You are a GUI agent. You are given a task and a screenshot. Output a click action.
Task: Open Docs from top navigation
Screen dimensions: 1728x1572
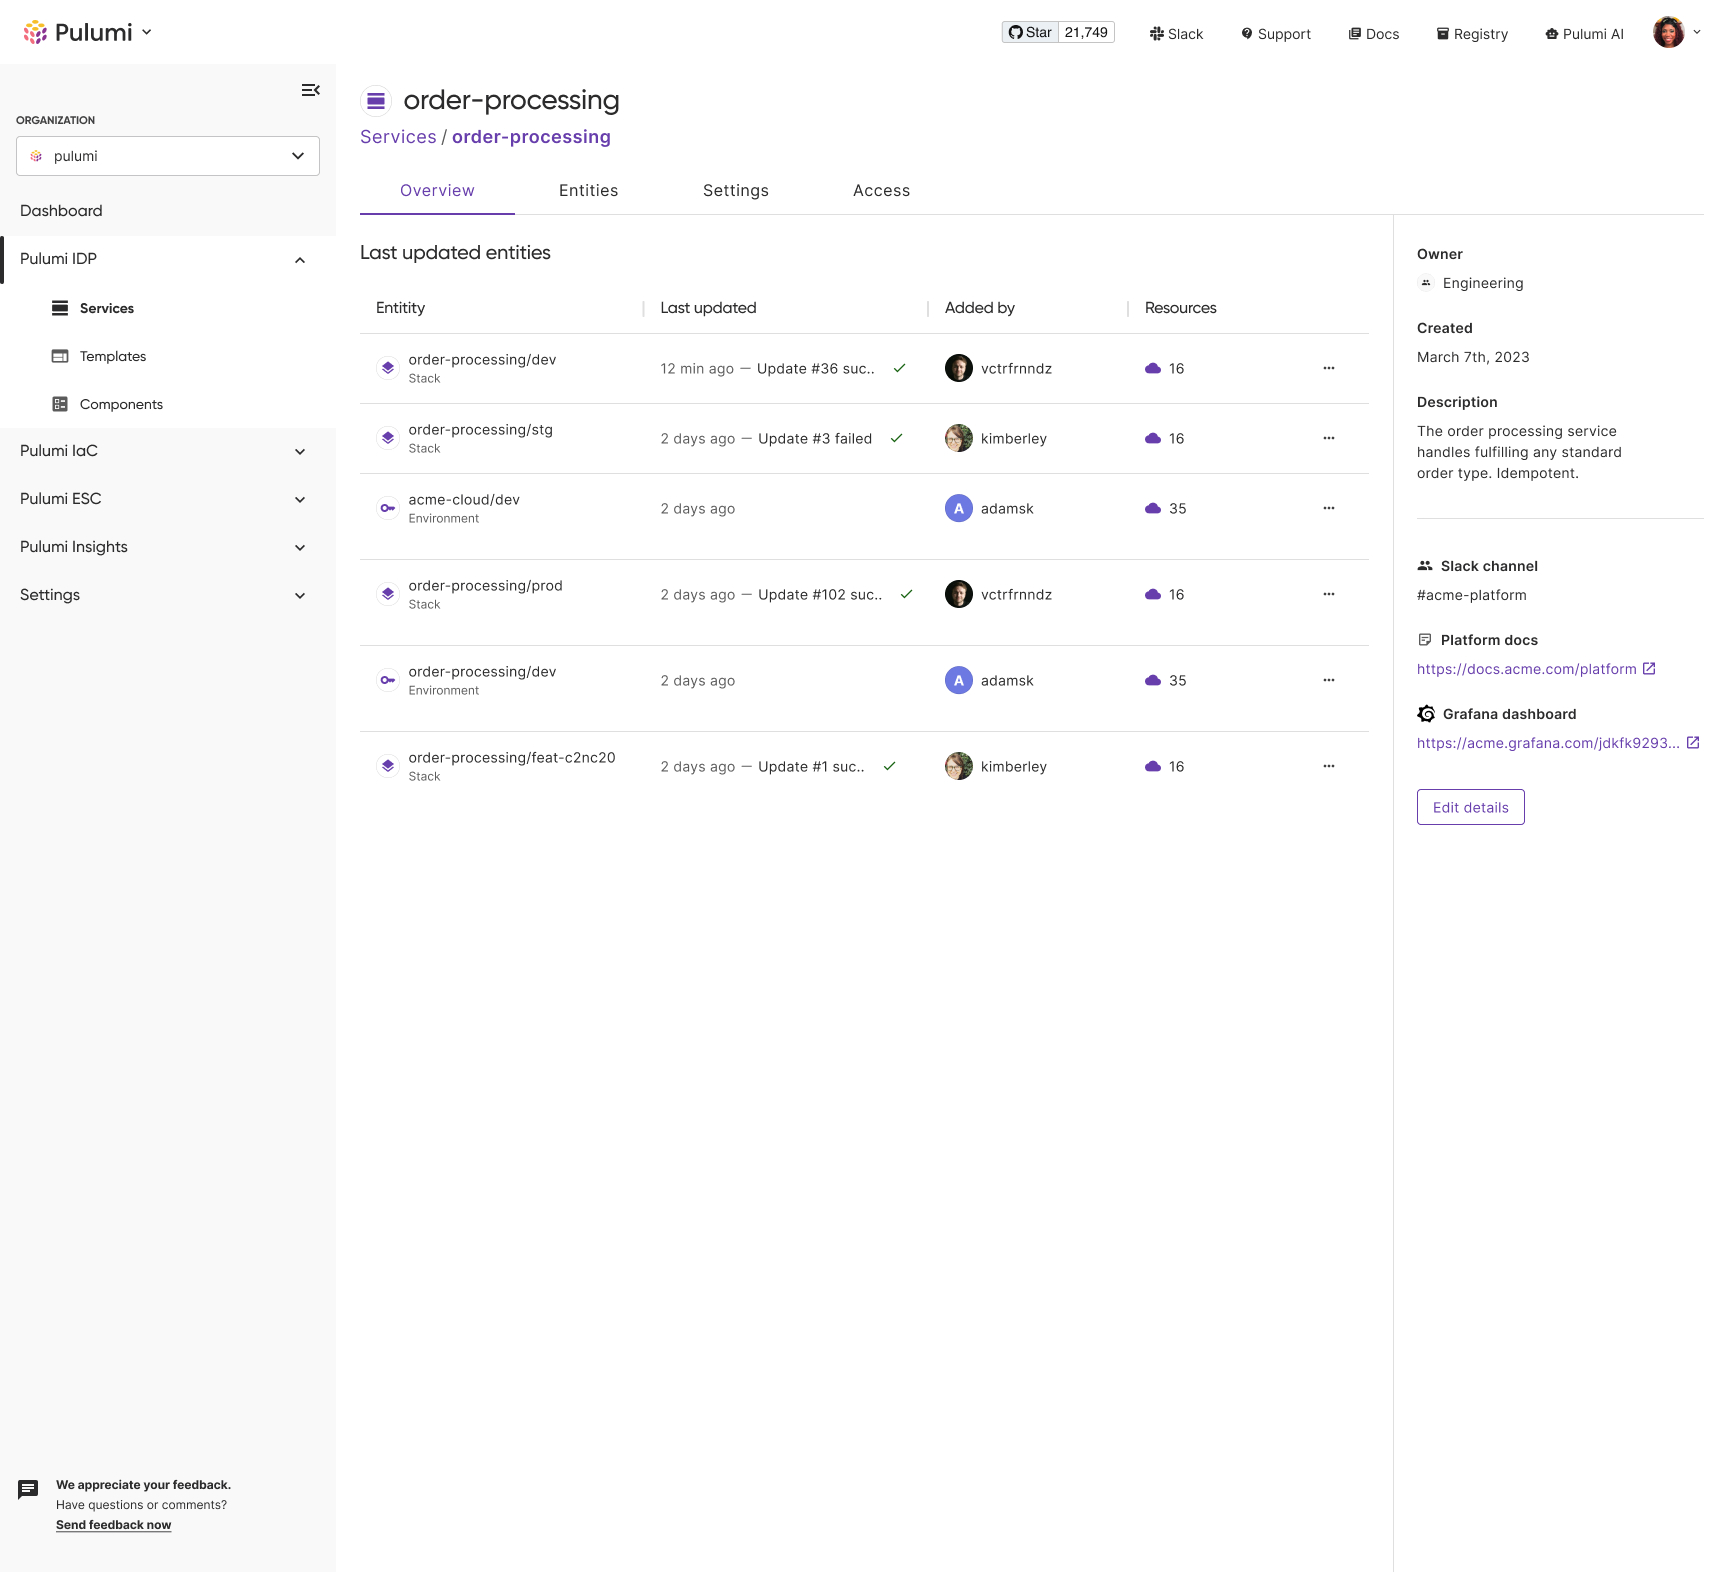pyautogui.click(x=1374, y=34)
